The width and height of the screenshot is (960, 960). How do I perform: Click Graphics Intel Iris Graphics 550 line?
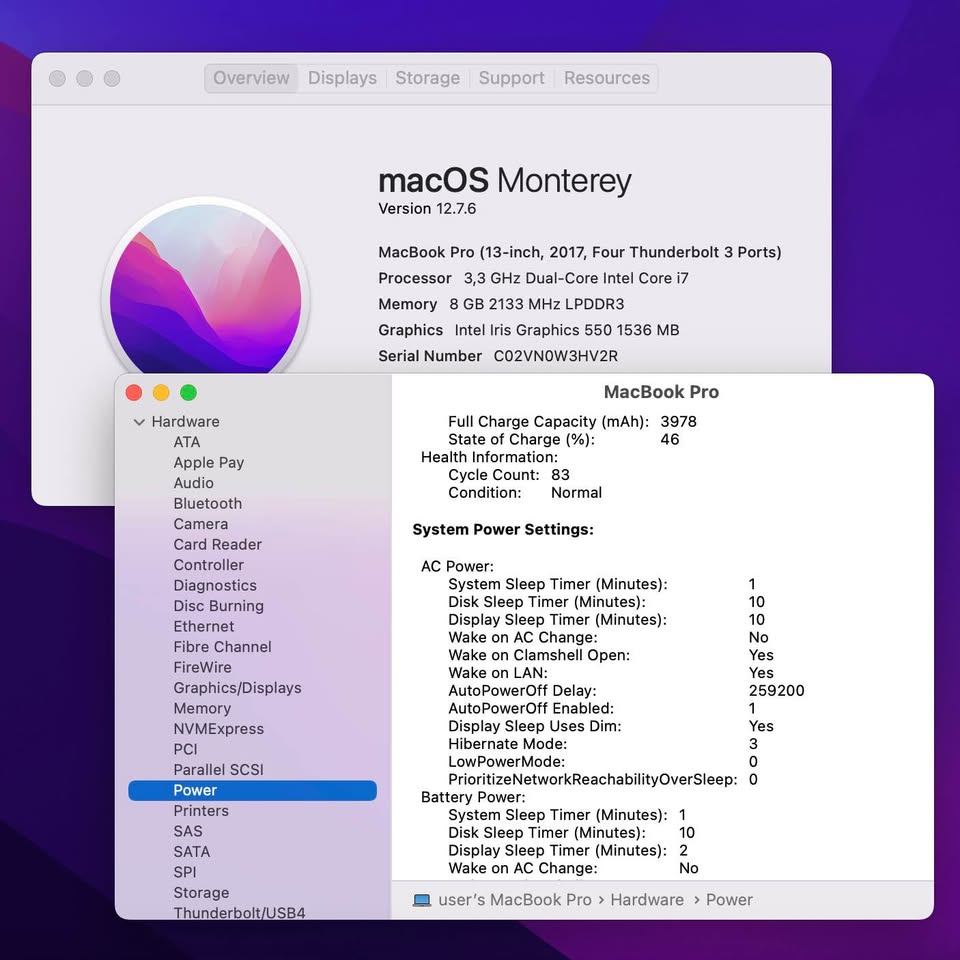pos(529,331)
